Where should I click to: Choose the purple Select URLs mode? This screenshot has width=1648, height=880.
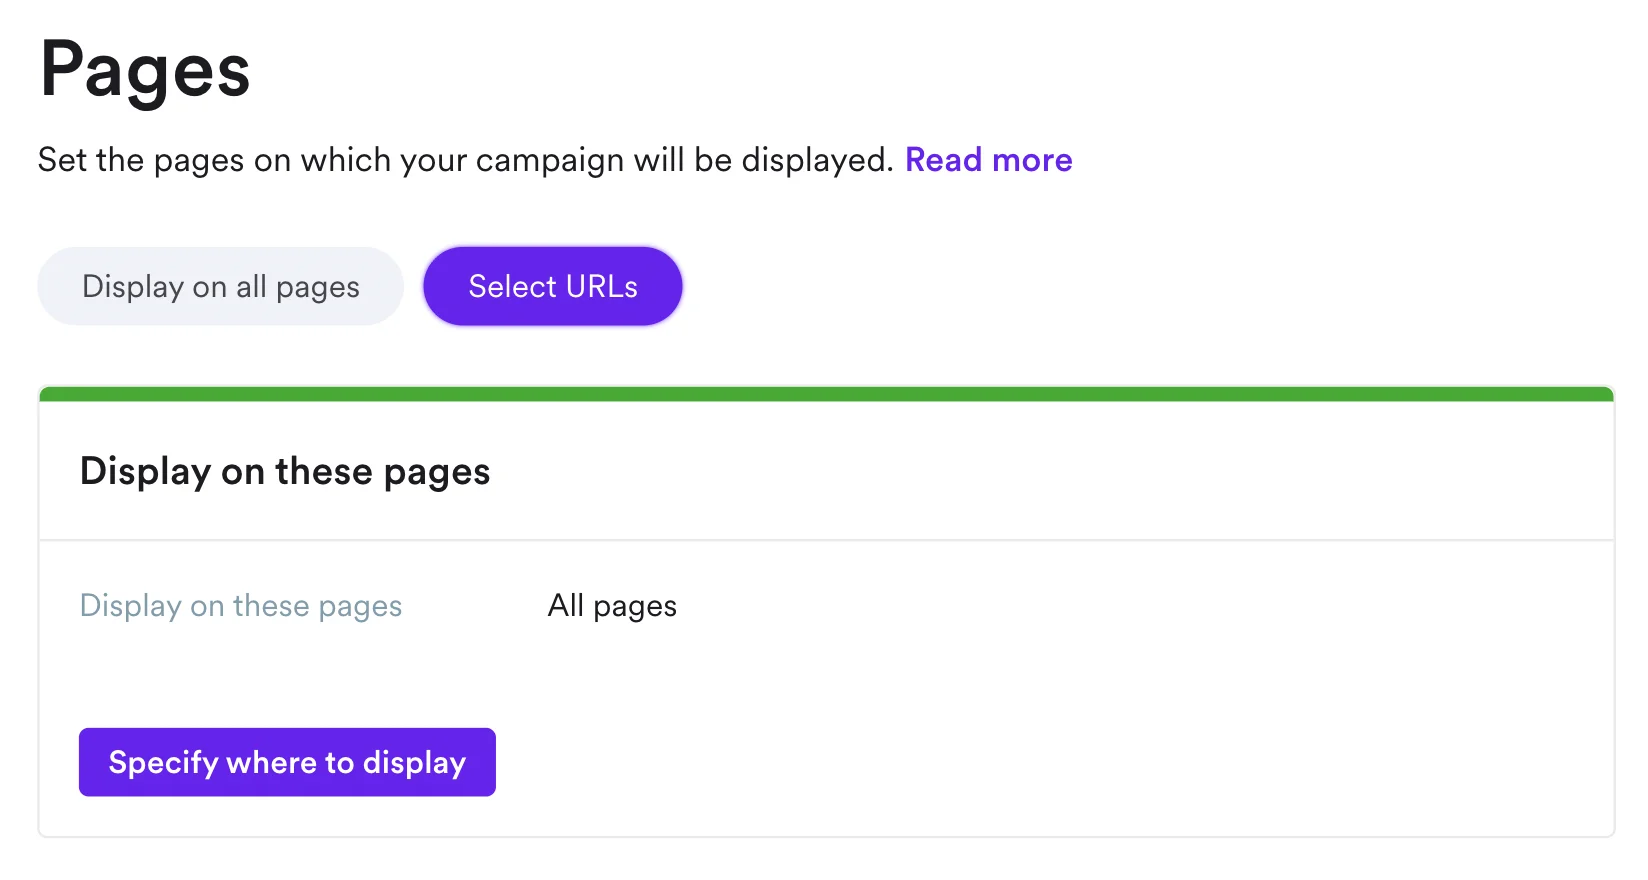pyautogui.click(x=552, y=287)
